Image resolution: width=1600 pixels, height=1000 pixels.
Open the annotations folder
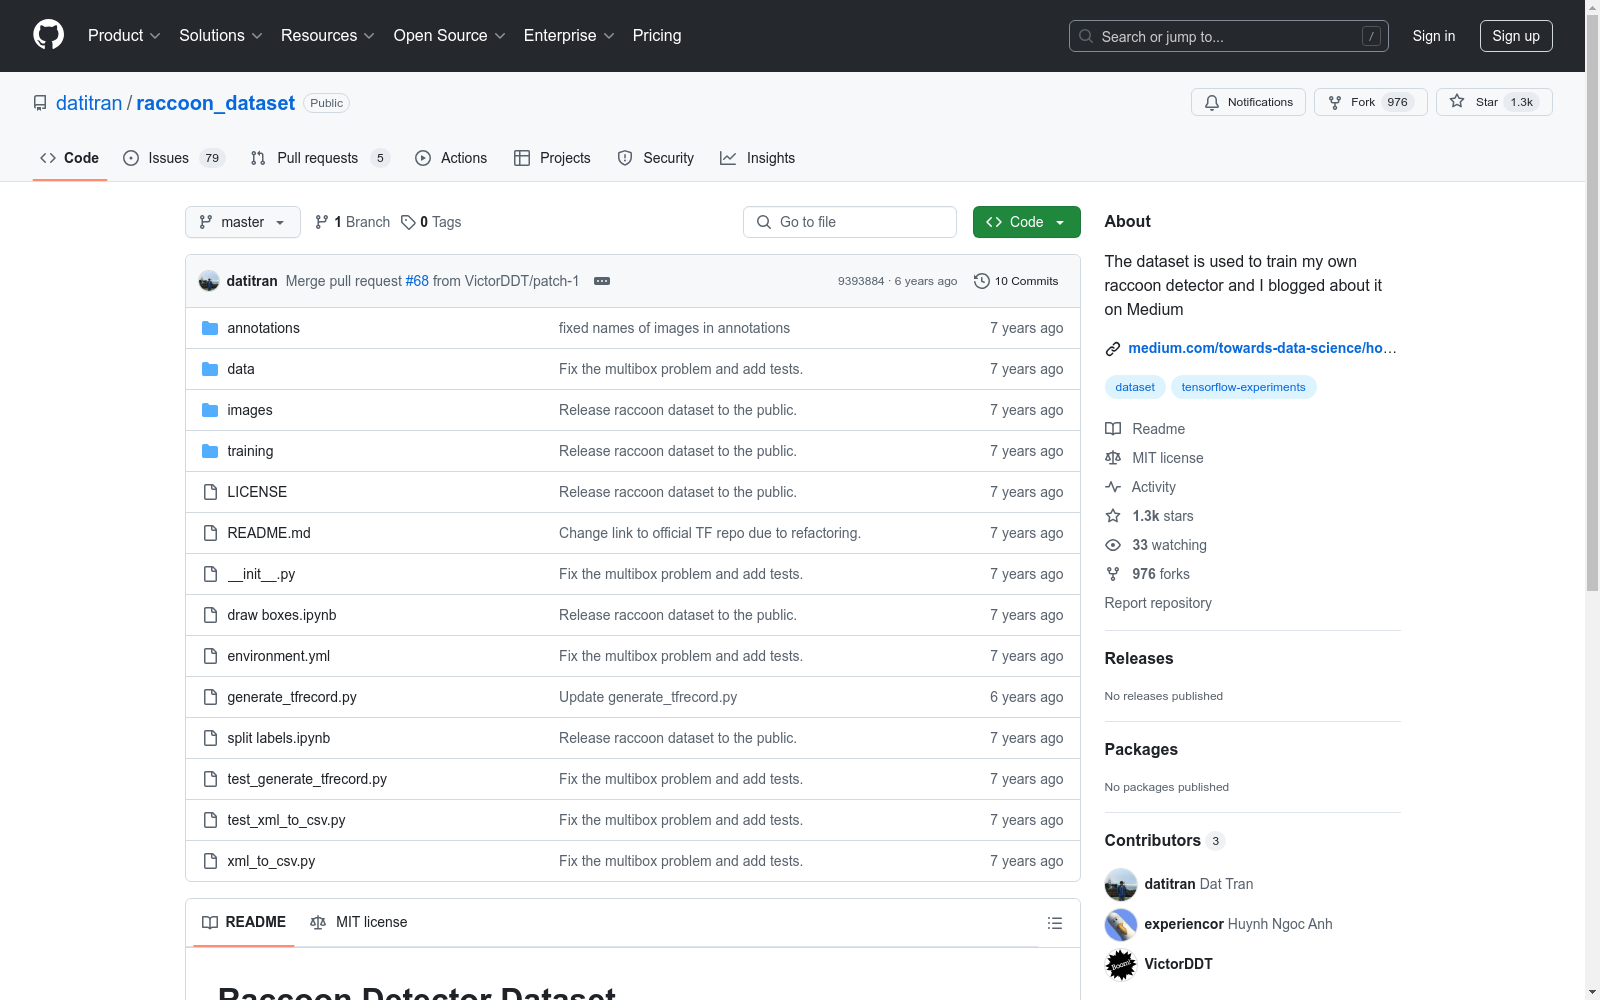coord(263,328)
